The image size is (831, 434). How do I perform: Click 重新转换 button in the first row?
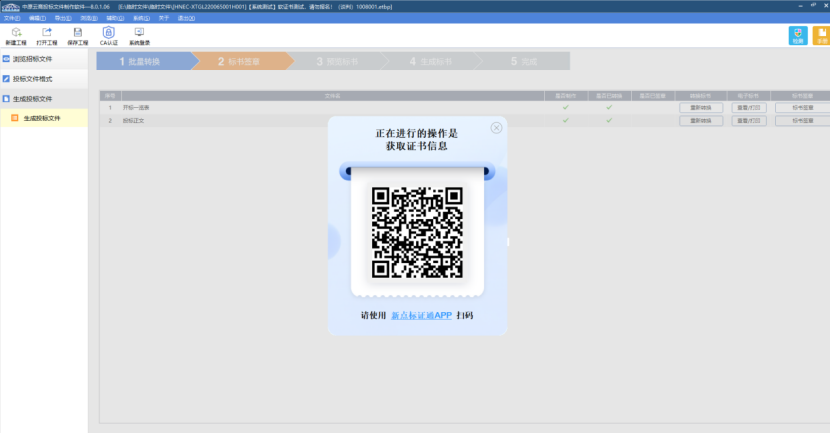700,107
